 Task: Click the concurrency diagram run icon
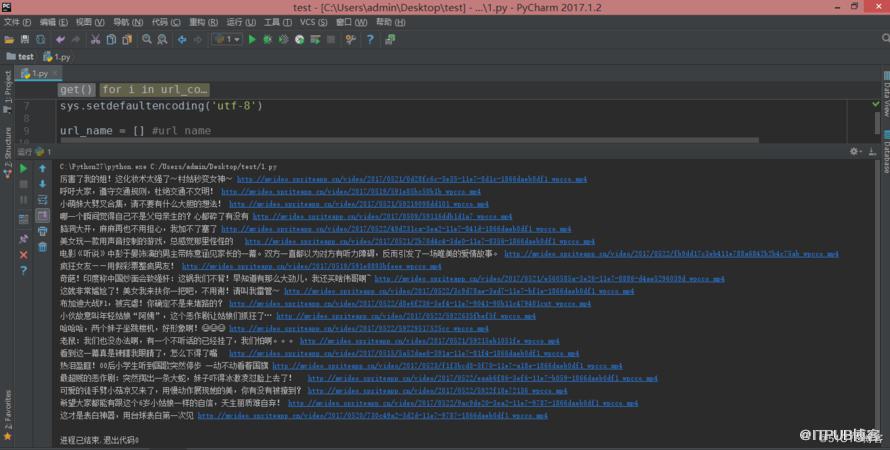pos(316,39)
